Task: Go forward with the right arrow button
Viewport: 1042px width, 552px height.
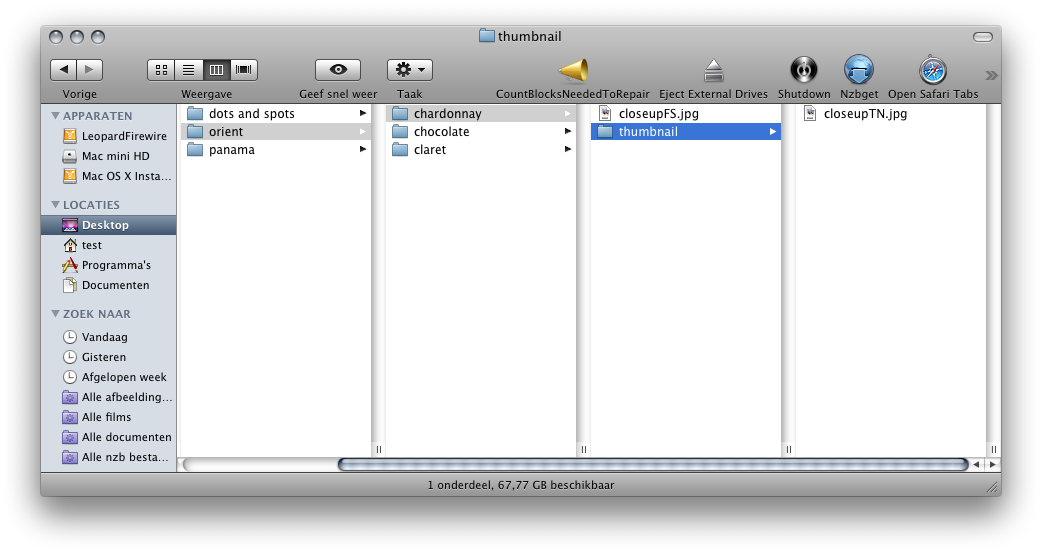Action: point(90,69)
